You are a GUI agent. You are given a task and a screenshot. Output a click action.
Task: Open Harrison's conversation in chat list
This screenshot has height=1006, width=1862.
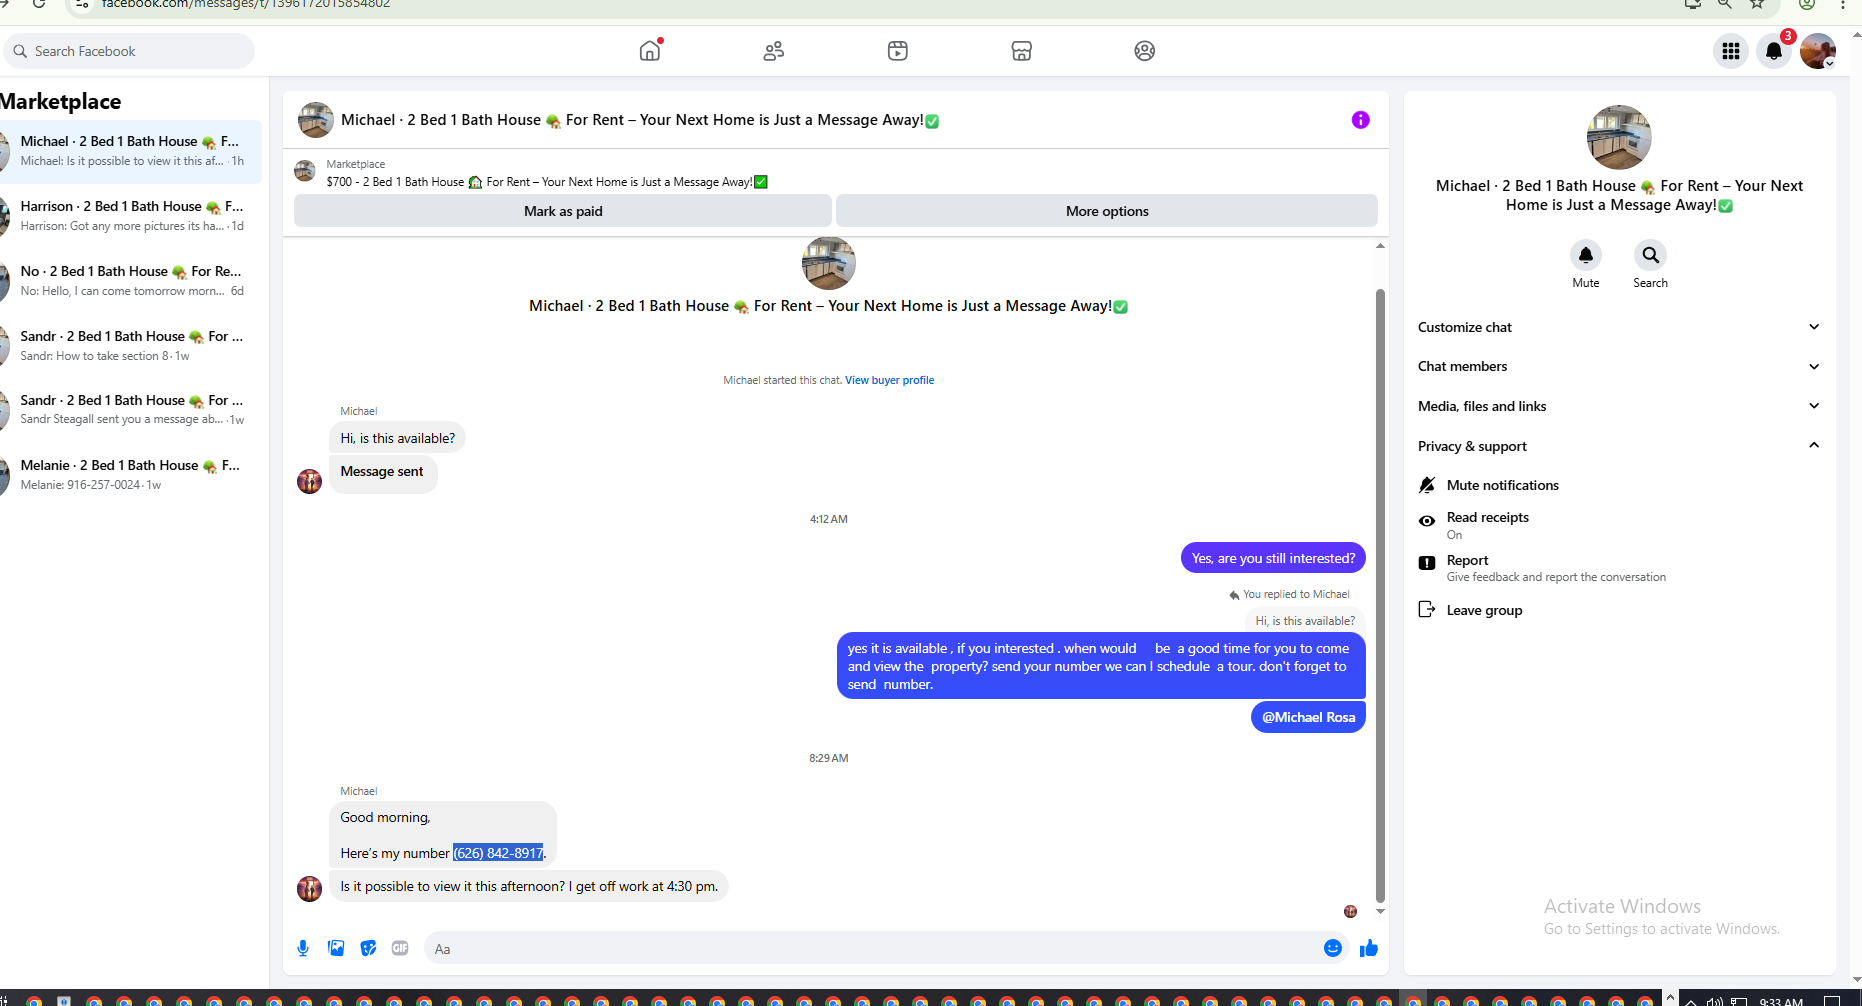(x=130, y=216)
